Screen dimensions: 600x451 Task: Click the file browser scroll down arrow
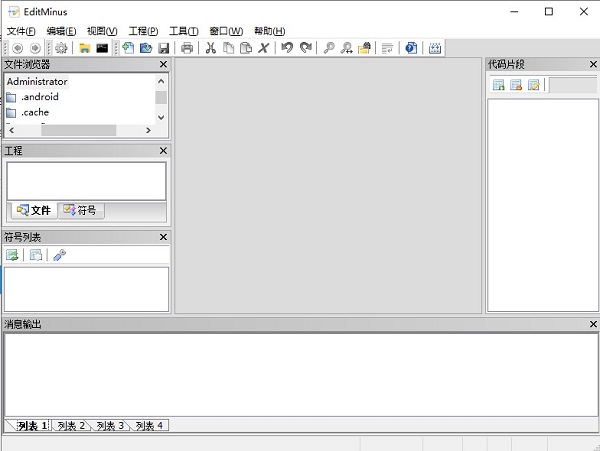tap(161, 117)
